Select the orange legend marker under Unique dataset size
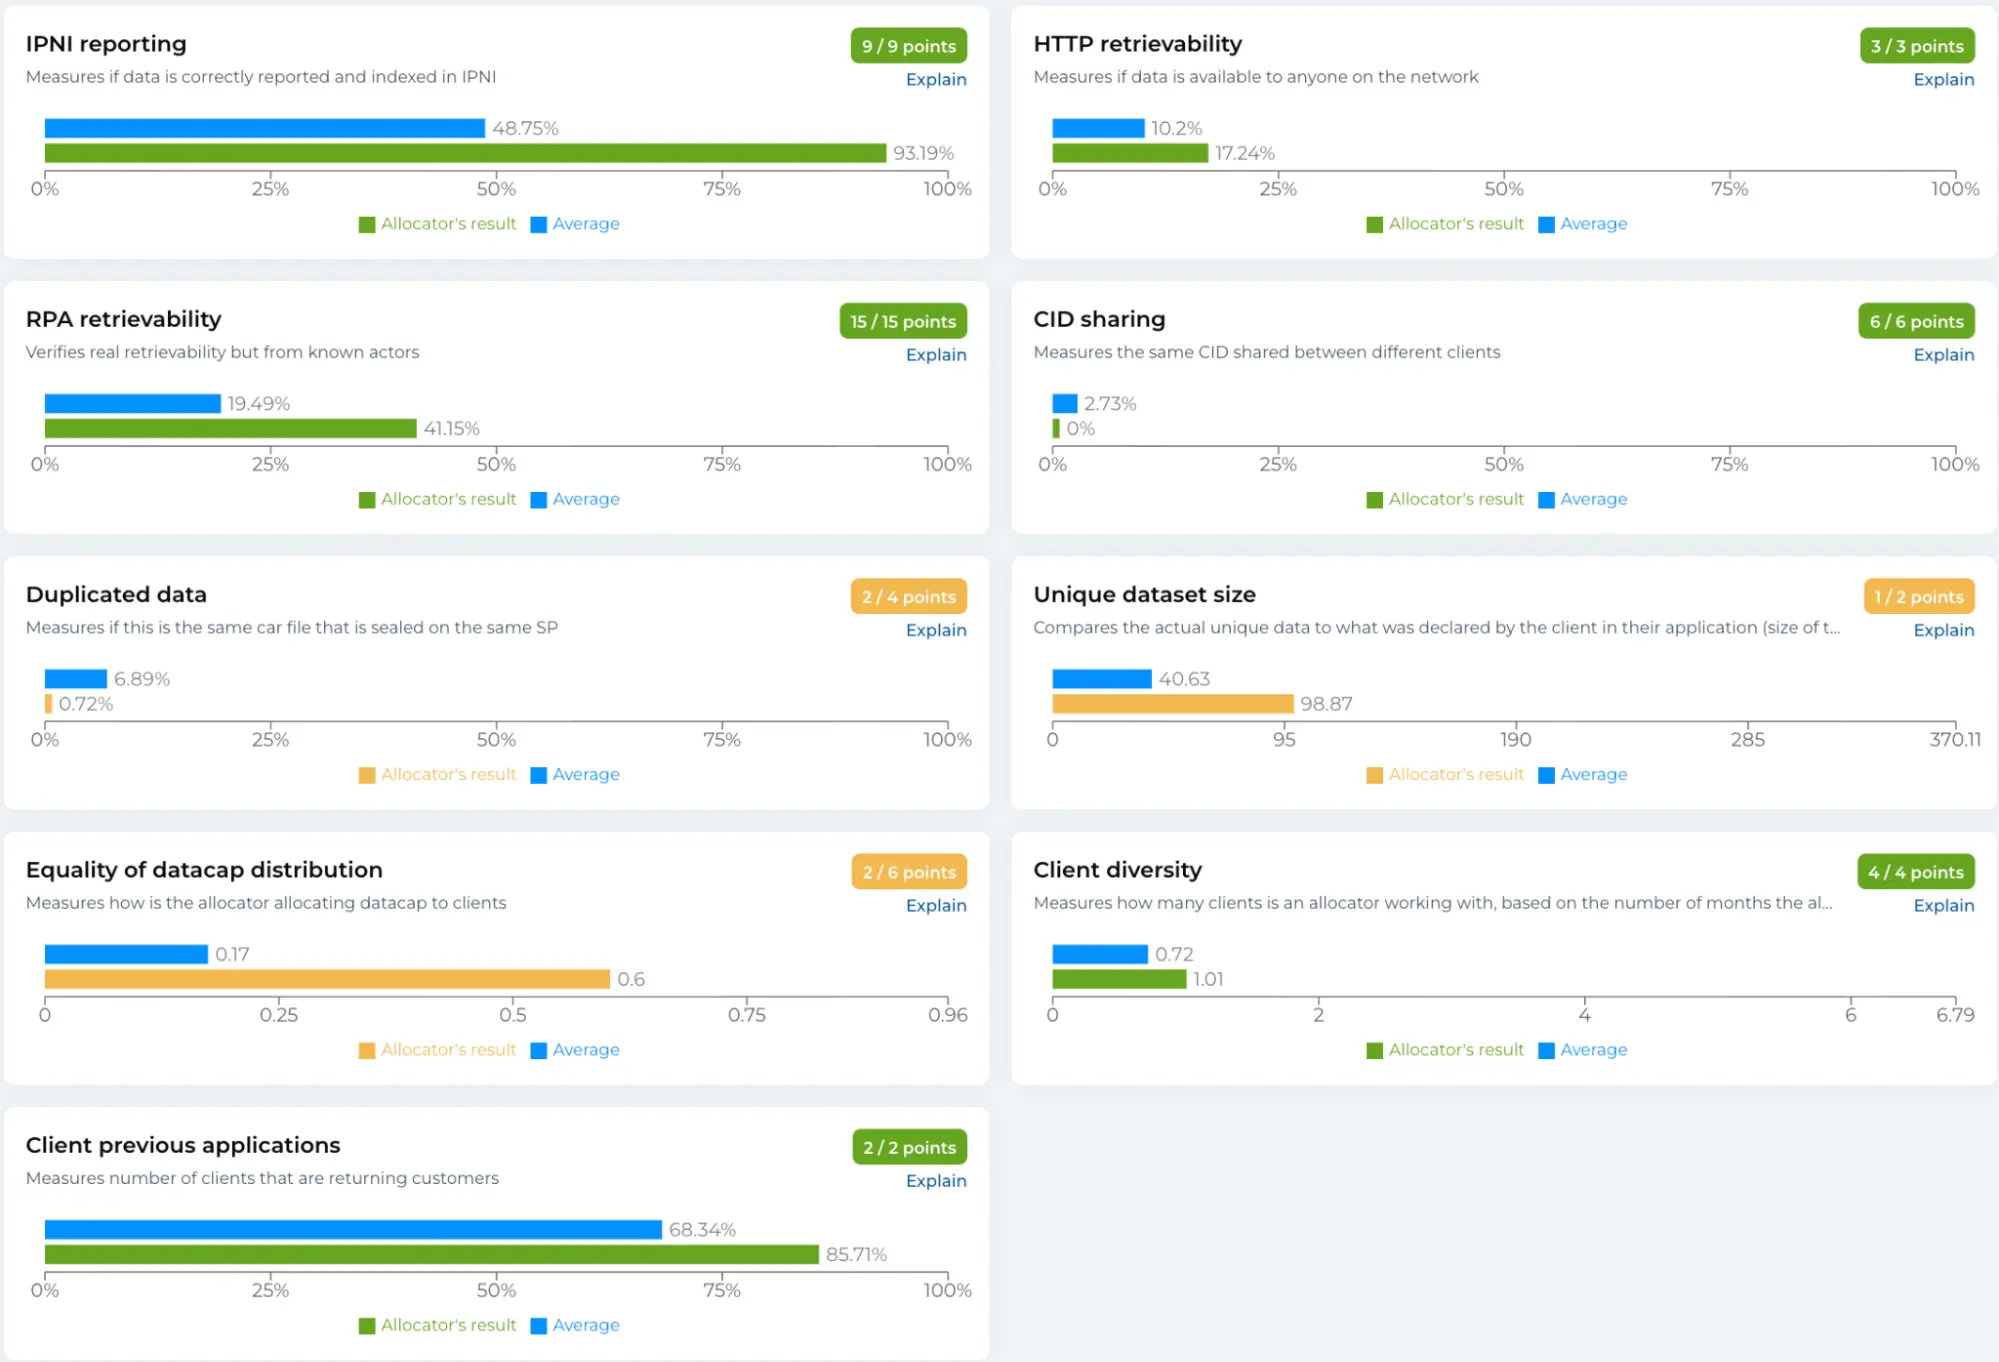Screen dimensions: 1999x1362 (1375, 774)
